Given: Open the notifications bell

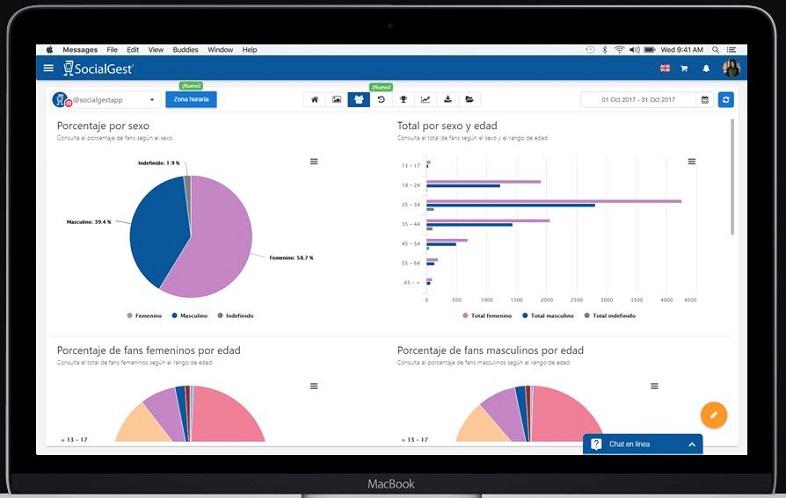Looking at the screenshot, I should (706, 68).
